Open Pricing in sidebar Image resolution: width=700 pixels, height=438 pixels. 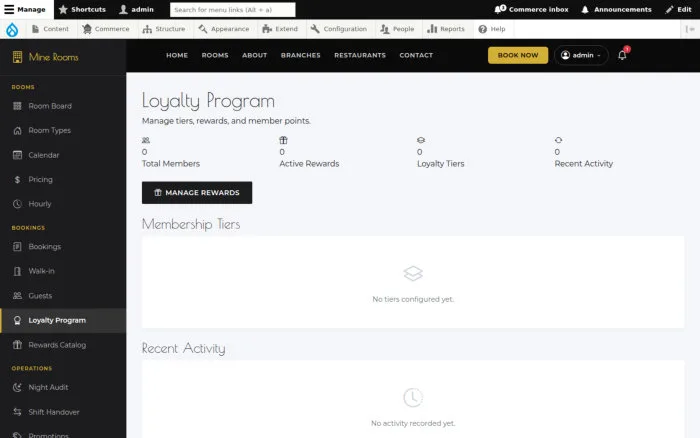point(63,179)
